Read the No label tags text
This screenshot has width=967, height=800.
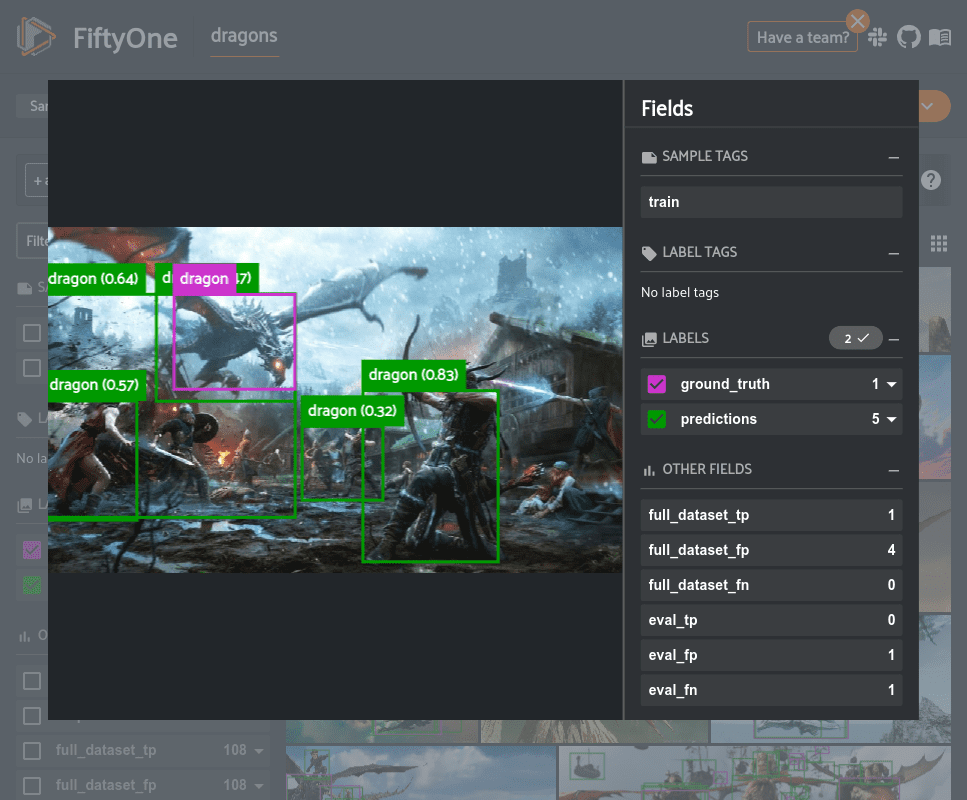coord(680,292)
